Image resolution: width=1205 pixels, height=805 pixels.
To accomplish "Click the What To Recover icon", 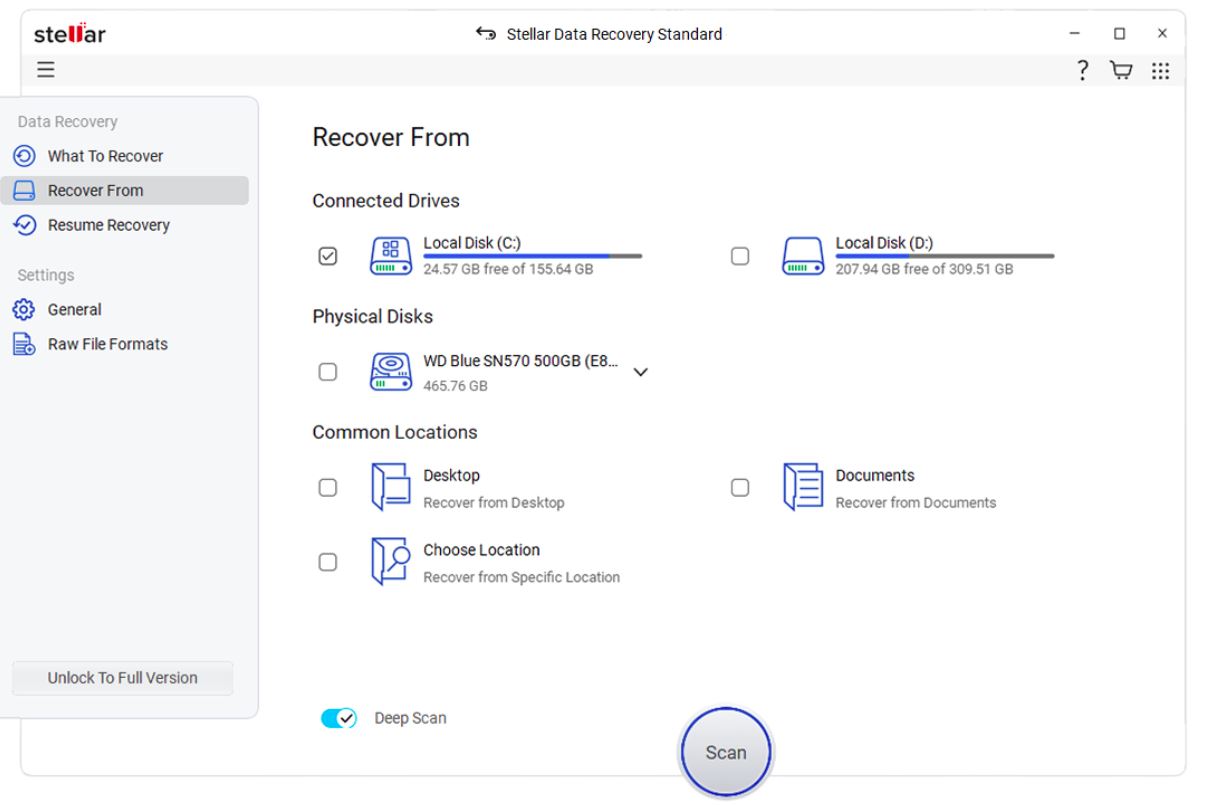I will click(24, 156).
